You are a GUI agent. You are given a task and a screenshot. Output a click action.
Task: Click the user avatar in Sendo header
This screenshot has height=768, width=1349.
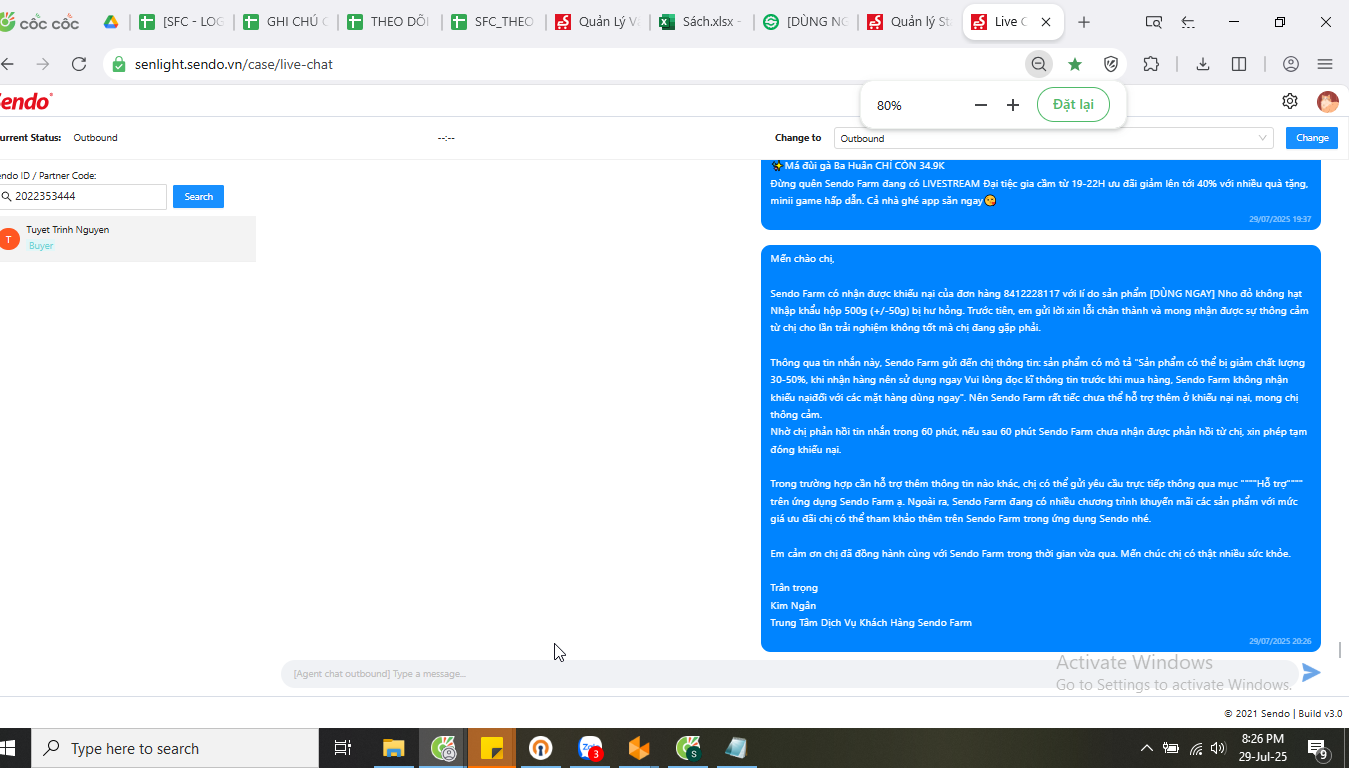point(1328,101)
